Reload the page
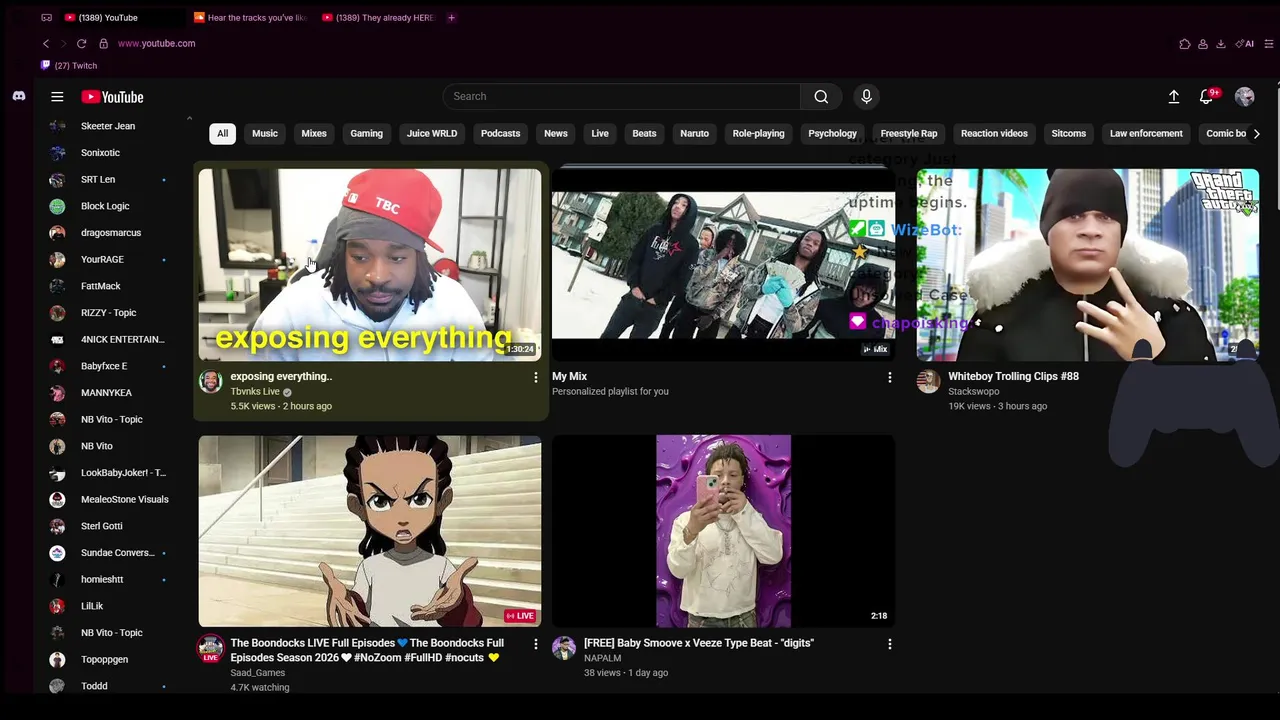This screenshot has width=1280, height=720. (x=82, y=44)
